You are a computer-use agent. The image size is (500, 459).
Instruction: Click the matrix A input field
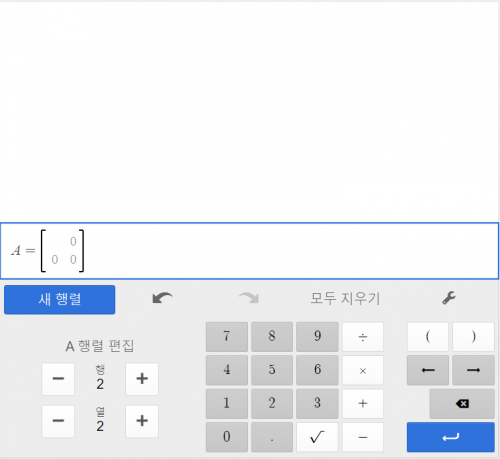249,251
